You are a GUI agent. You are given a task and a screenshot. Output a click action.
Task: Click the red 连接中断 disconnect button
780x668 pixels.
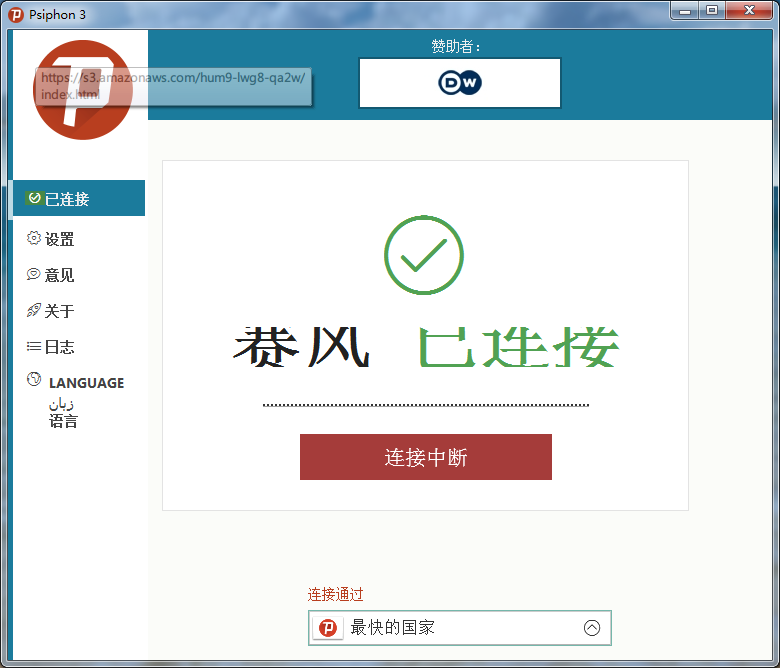pyautogui.click(x=426, y=457)
